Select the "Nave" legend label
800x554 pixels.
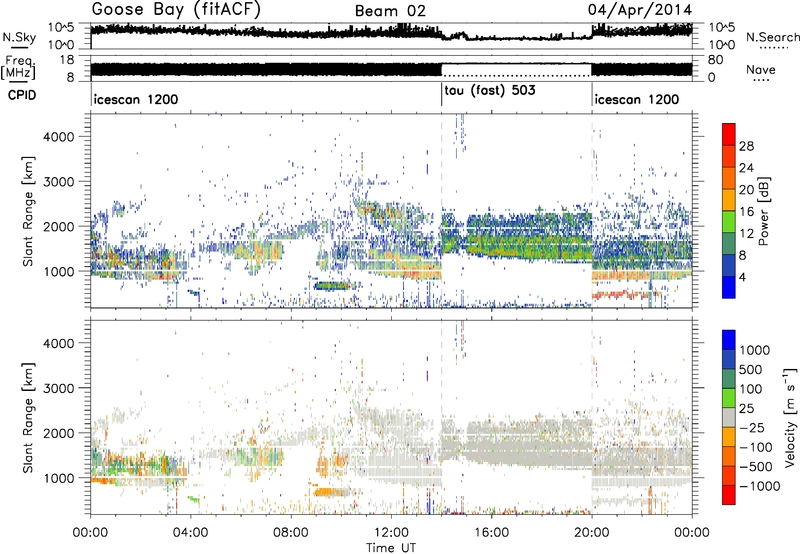(761, 69)
